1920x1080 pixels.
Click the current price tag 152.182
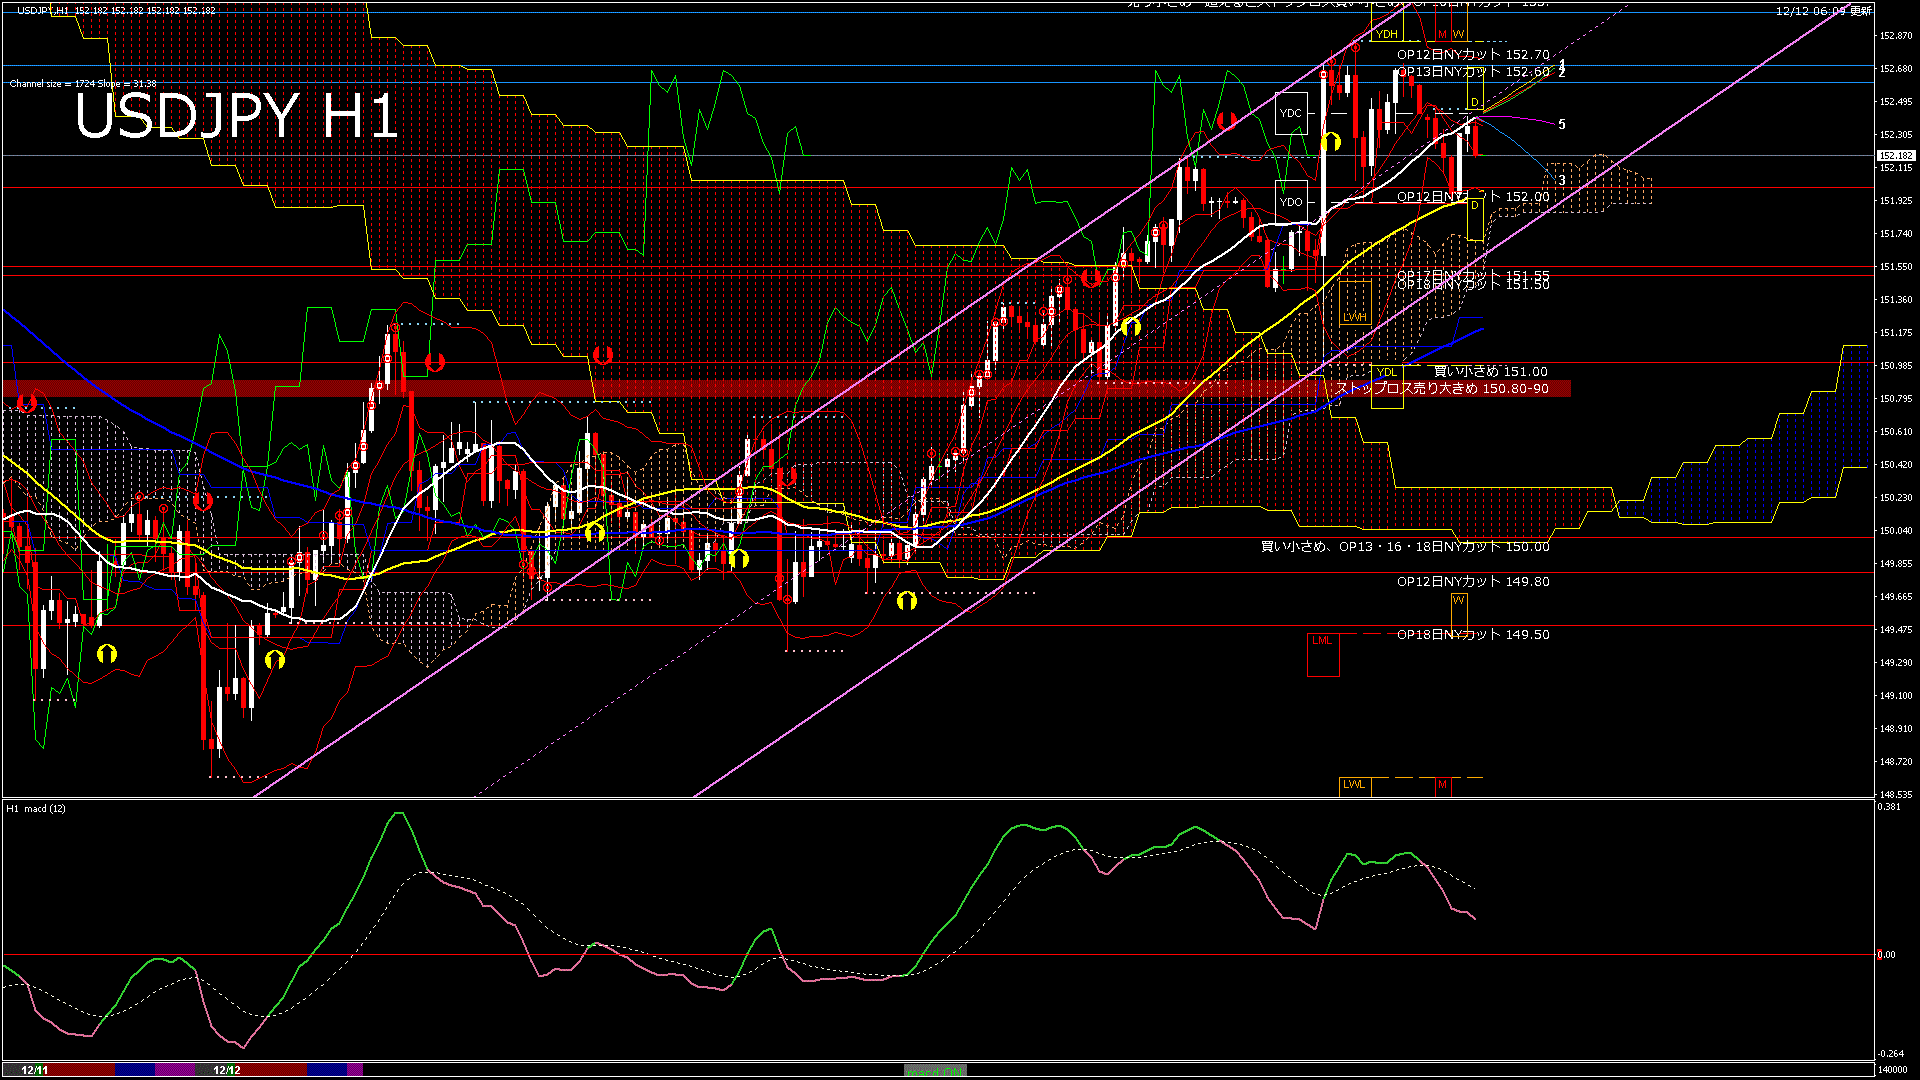(x=1895, y=156)
